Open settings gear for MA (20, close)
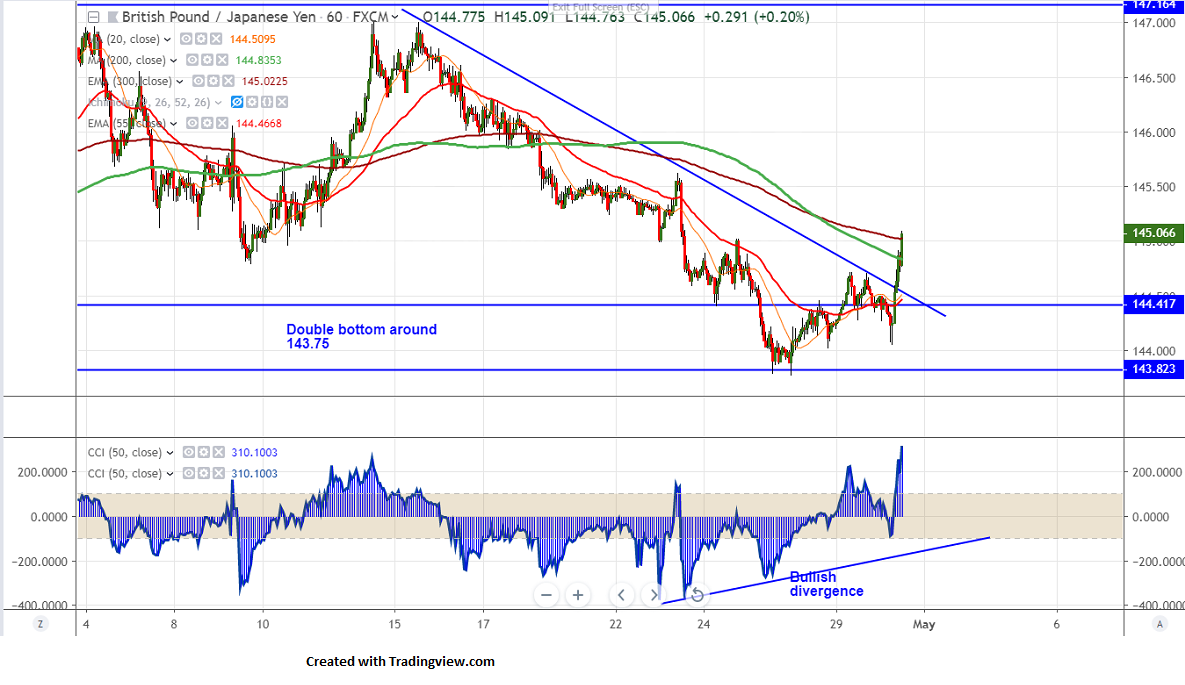The width and height of the screenshot is (1185, 685). (x=201, y=39)
